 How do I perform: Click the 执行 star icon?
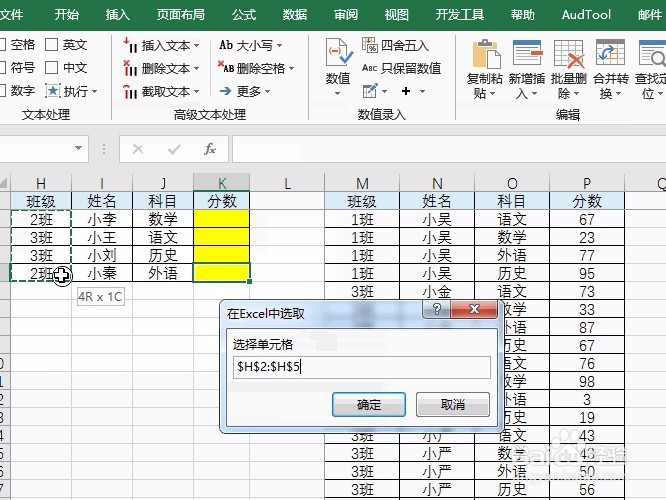coord(53,90)
